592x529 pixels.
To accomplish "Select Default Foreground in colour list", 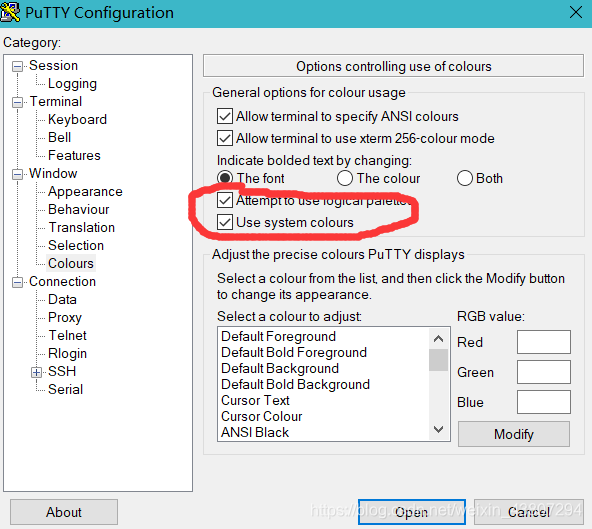I will click(x=278, y=336).
